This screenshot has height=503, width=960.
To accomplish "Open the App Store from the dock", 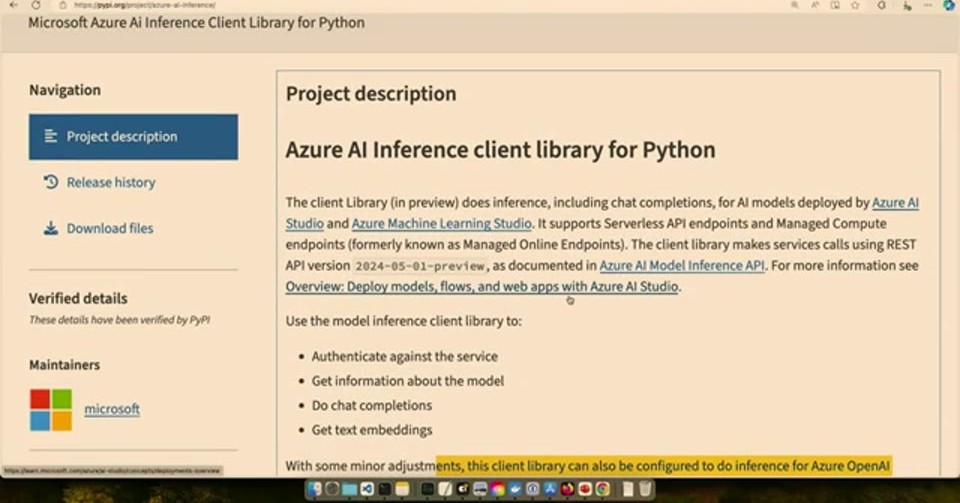I will click(x=550, y=489).
